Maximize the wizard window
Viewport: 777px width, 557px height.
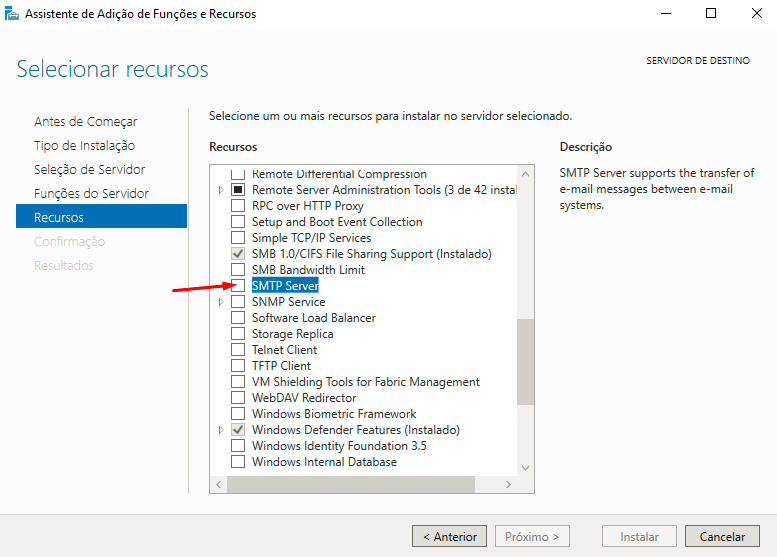pyautogui.click(x=711, y=13)
